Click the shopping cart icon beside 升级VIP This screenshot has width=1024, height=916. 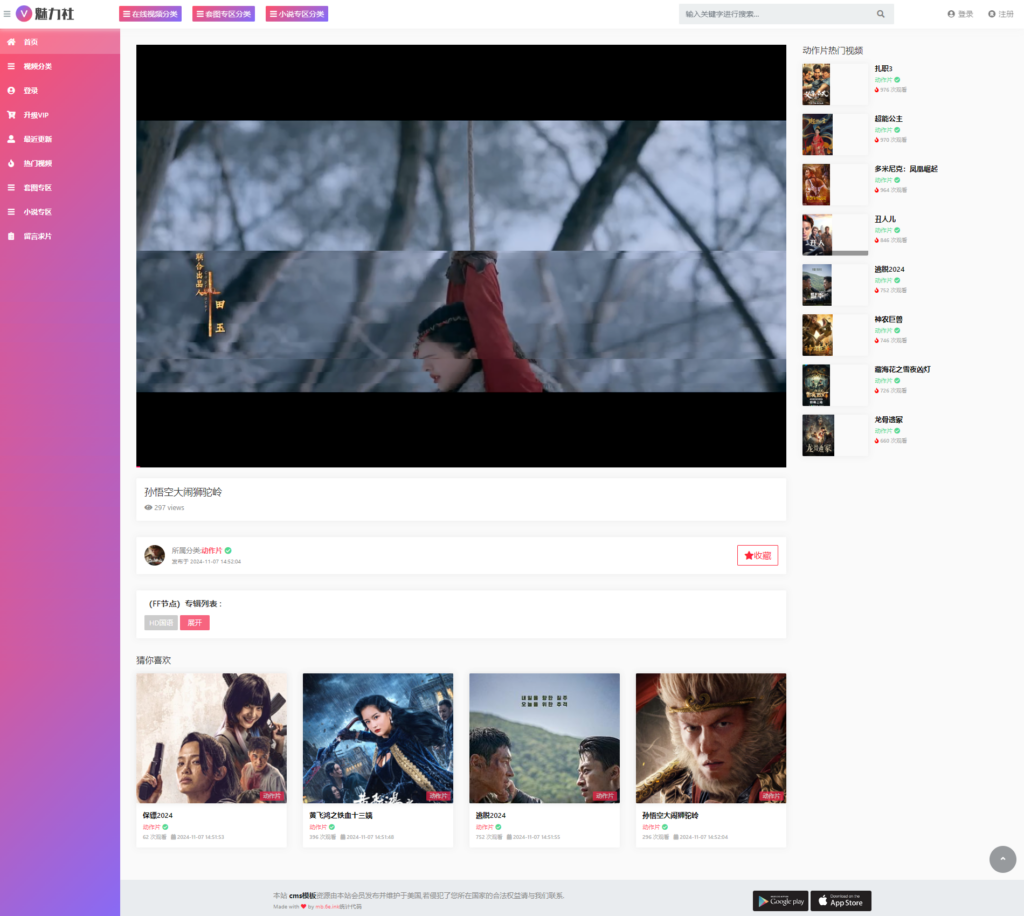(x=11, y=115)
